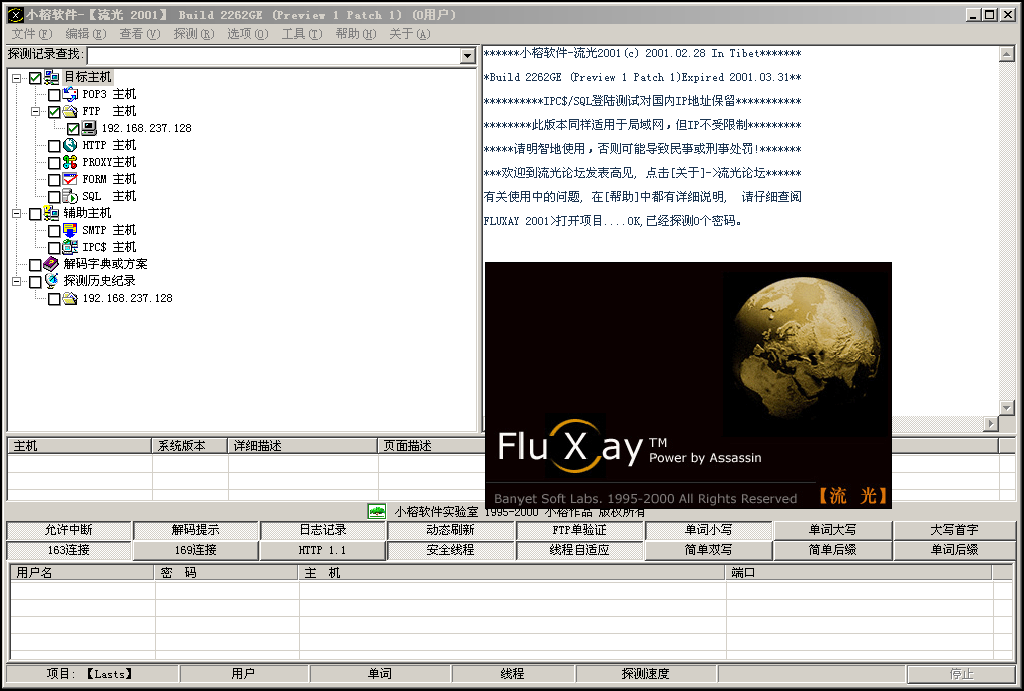Viewport: 1024px width, 691px height.
Task: Check the POP3 主机 checkbox
Action: pyautogui.click(x=54, y=95)
